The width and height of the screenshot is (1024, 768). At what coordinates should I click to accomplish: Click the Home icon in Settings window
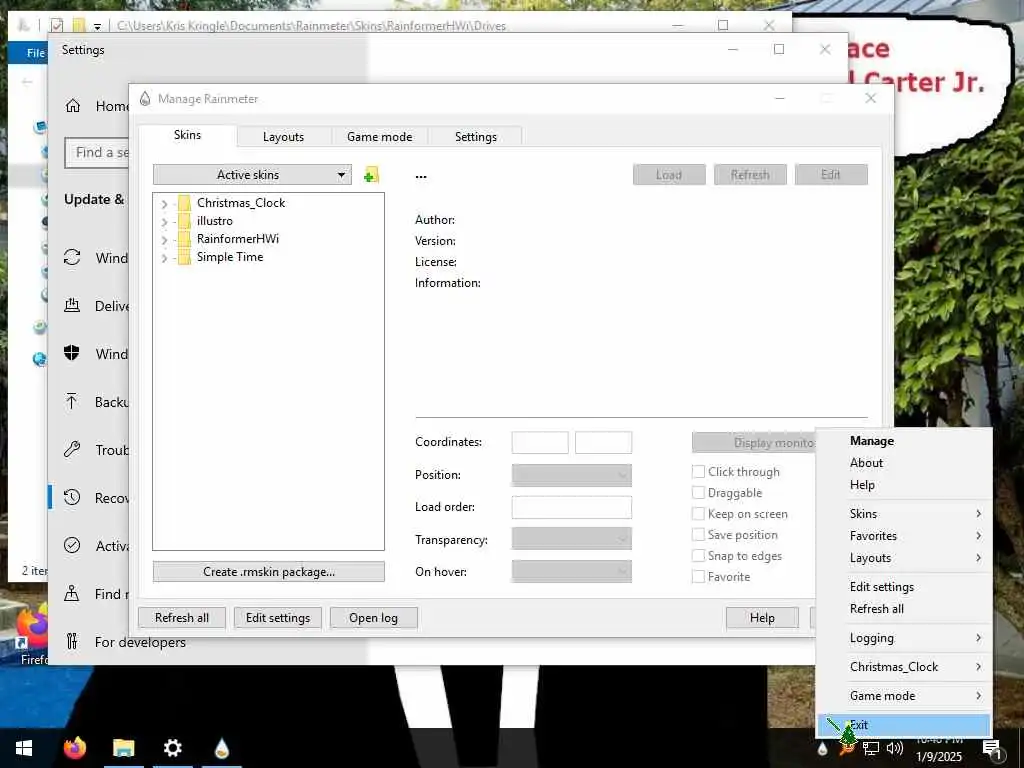[72, 106]
